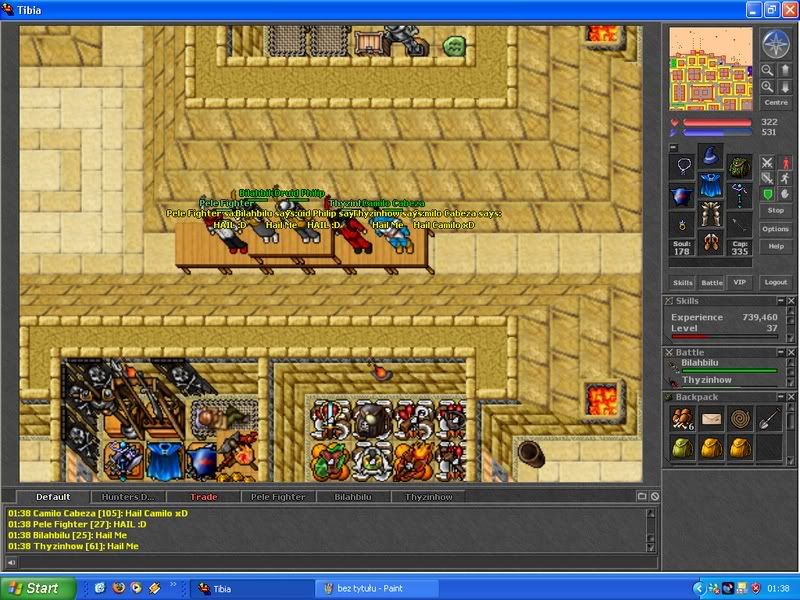Zoom in the minimap
The height and width of the screenshot is (600, 800).
click(x=767, y=86)
